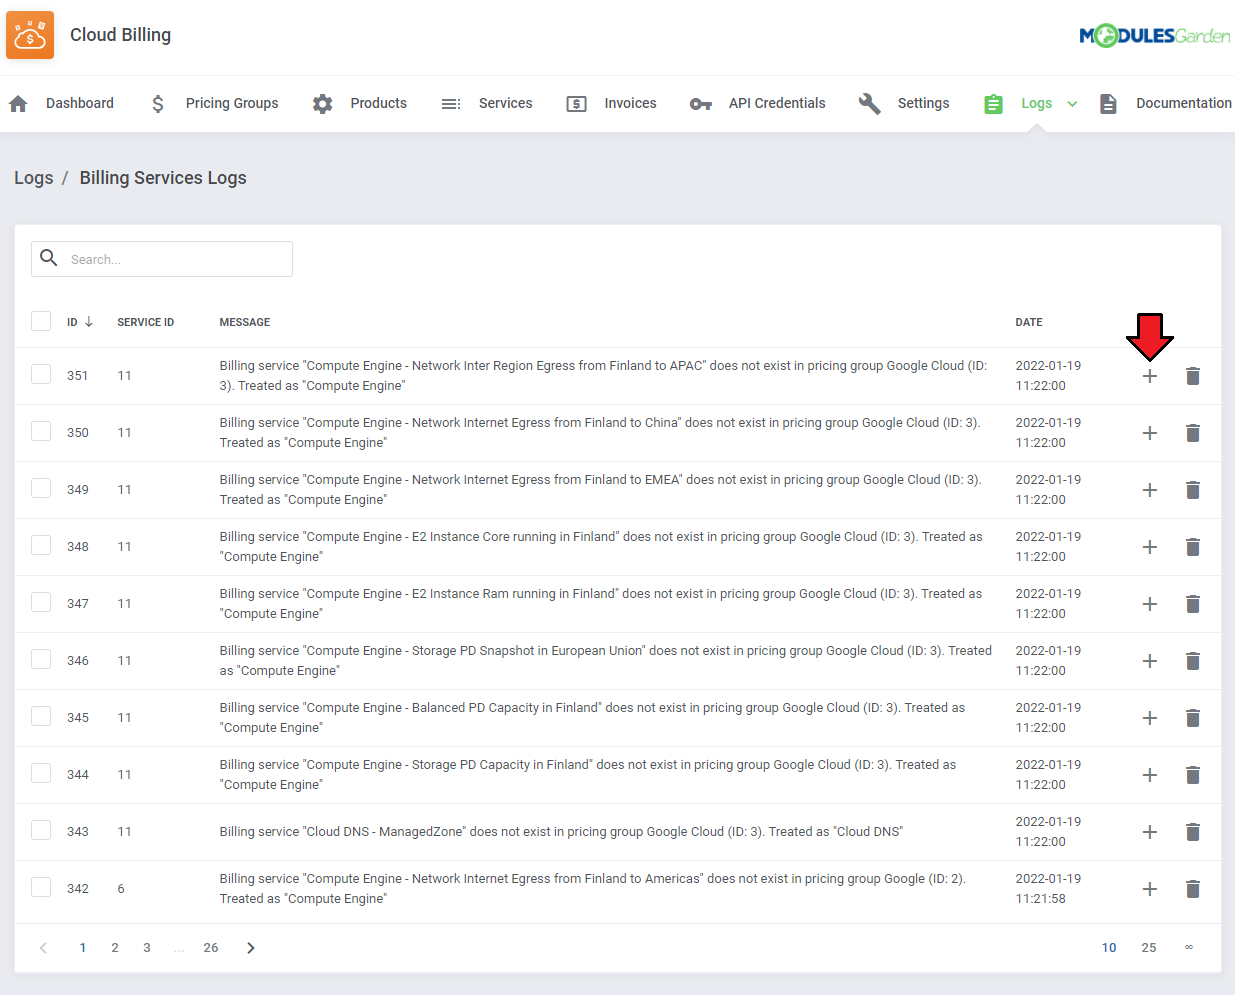1235x995 pixels.
Task: Toggle the select-all checkbox in header
Action: click(x=41, y=321)
